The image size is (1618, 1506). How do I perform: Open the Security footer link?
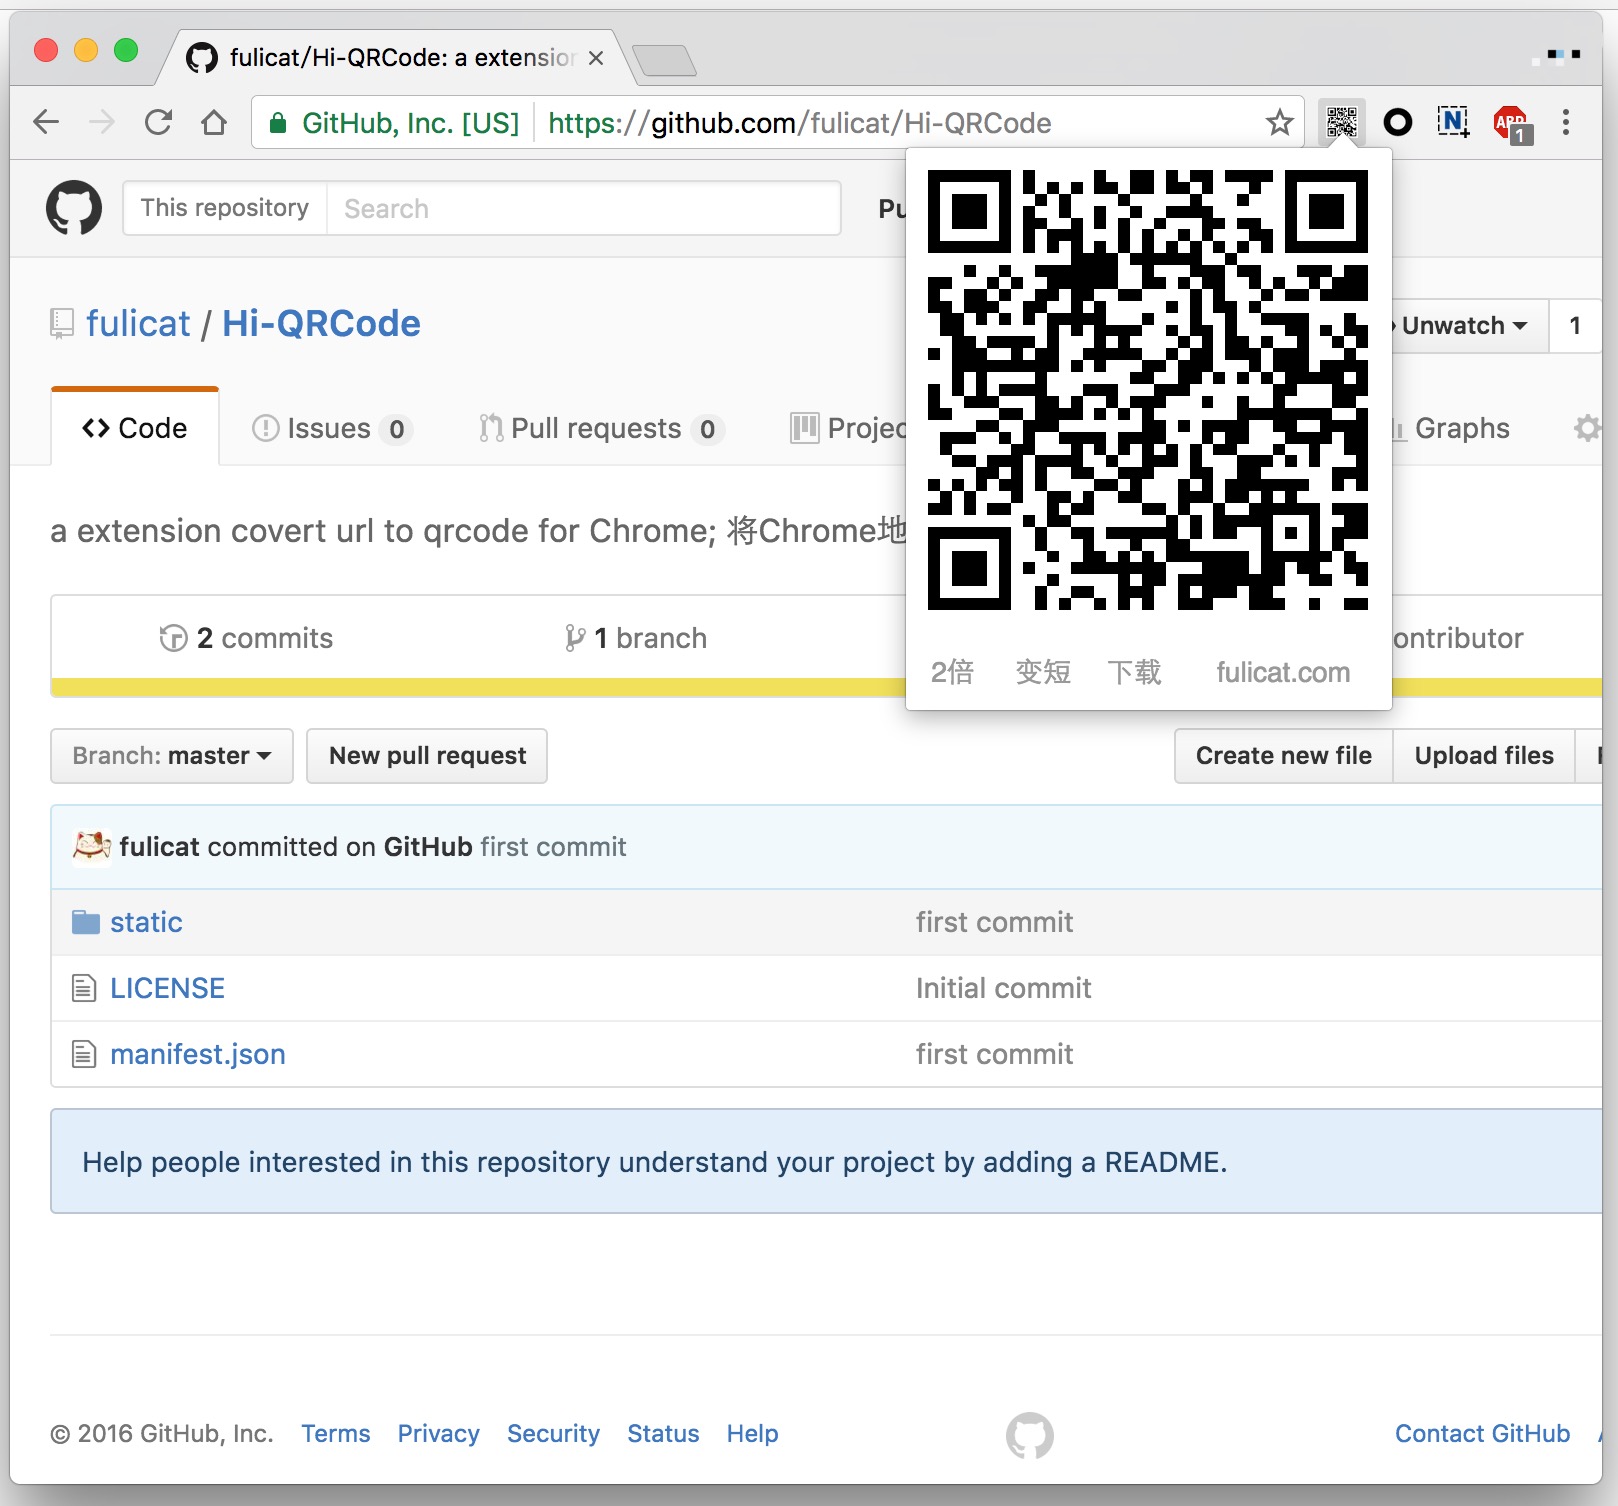[553, 1434]
